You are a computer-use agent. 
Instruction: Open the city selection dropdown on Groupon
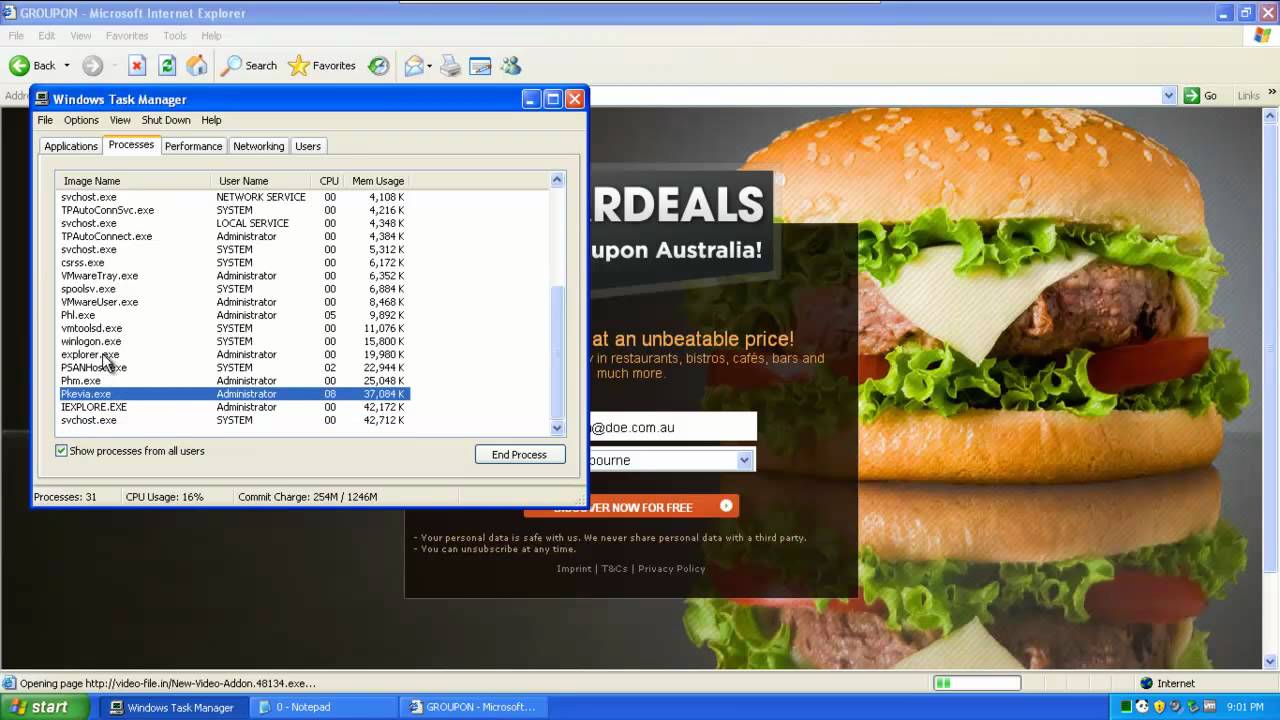click(x=744, y=460)
